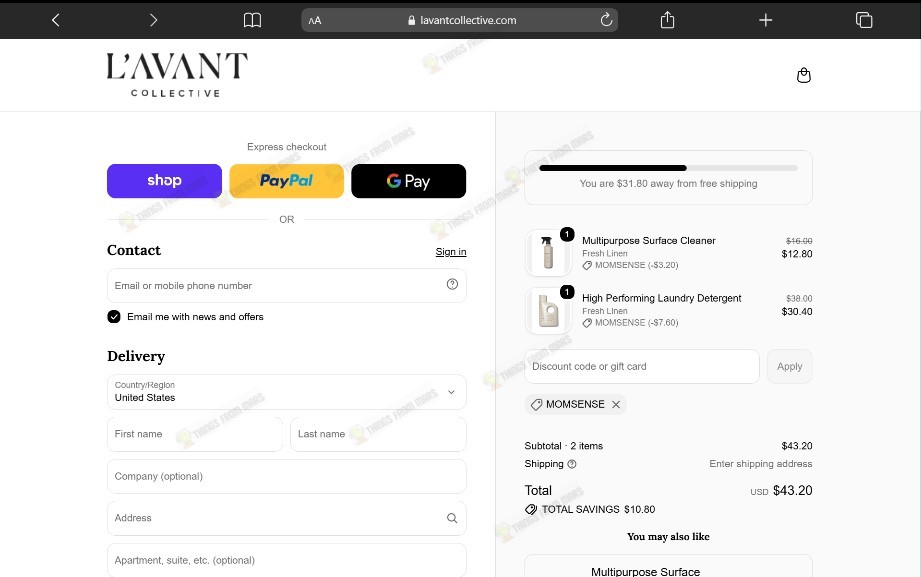
Task: Click the 'Multipurpose Surface Cleaner' product name
Action: pyautogui.click(x=648, y=240)
